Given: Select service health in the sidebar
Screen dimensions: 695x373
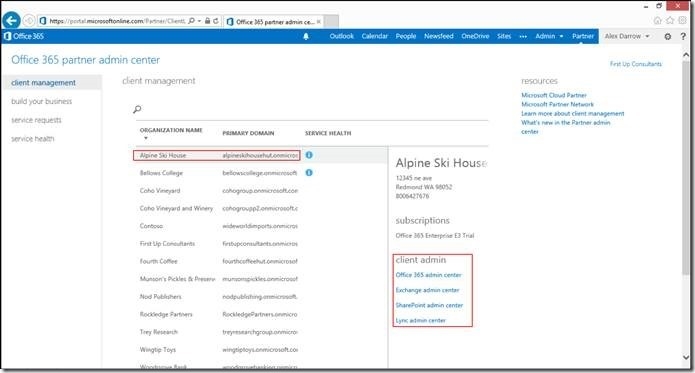Looking at the screenshot, I should [33, 139].
